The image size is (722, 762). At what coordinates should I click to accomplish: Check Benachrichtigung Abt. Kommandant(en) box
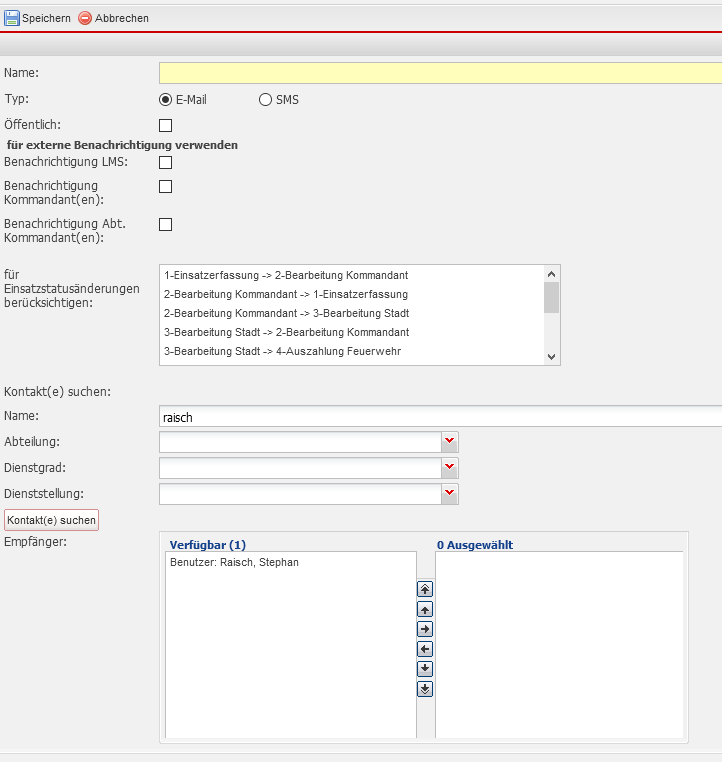pyautogui.click(x=166, y=224)
